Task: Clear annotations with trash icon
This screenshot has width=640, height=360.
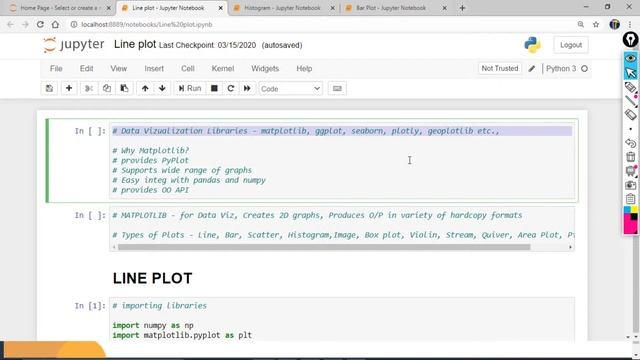Action: coord(631,157)
